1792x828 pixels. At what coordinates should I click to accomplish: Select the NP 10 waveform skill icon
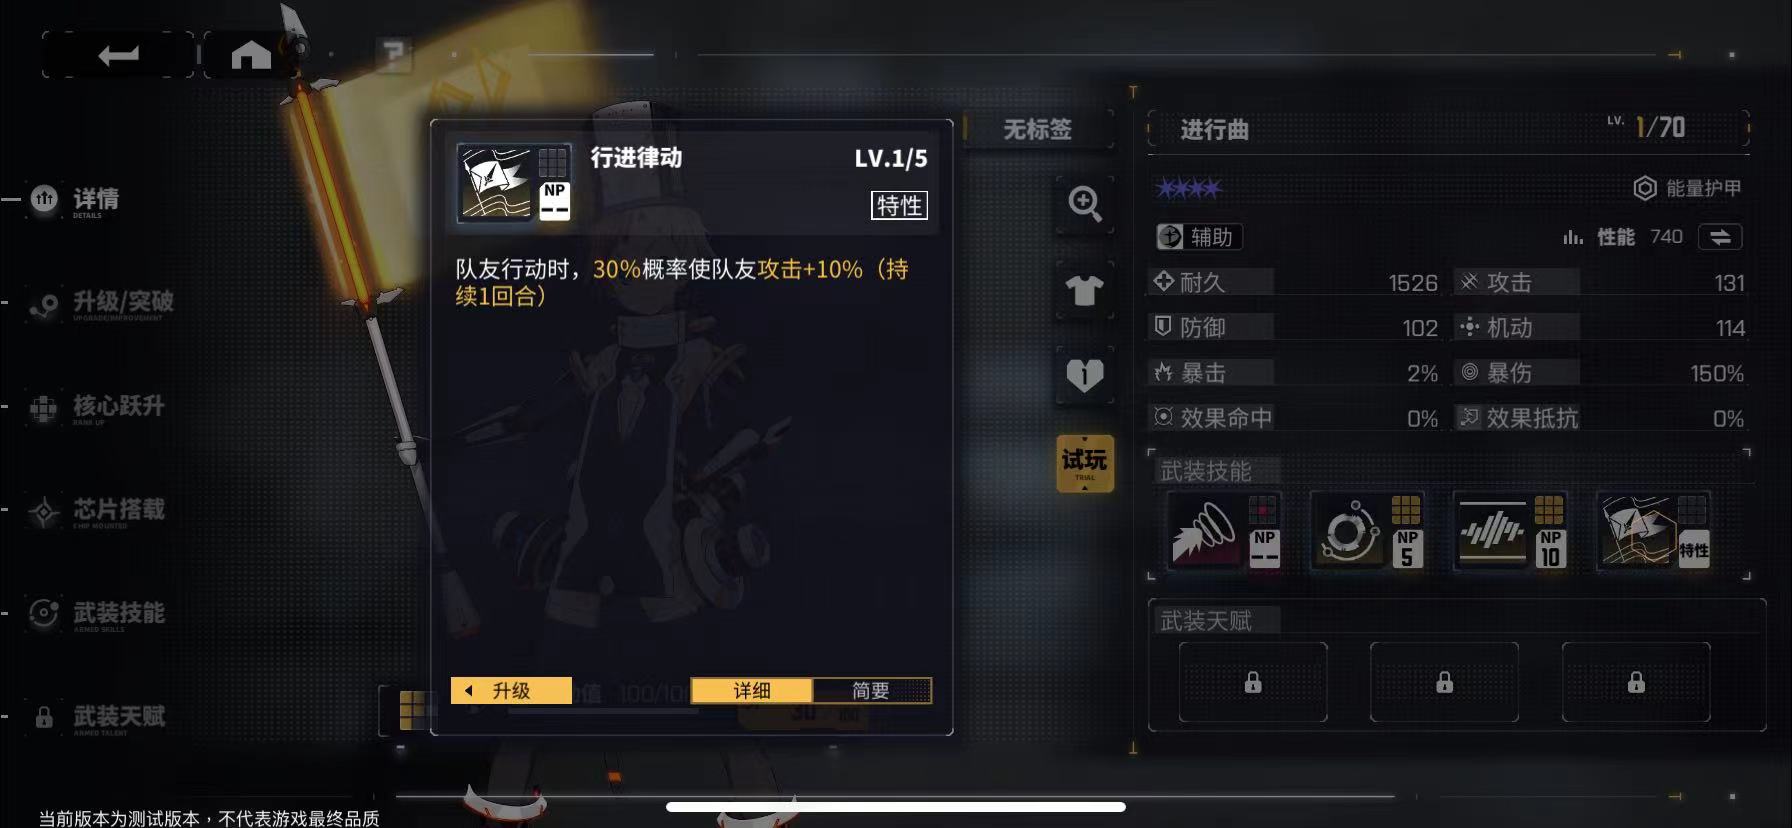tap(1510, 531)
